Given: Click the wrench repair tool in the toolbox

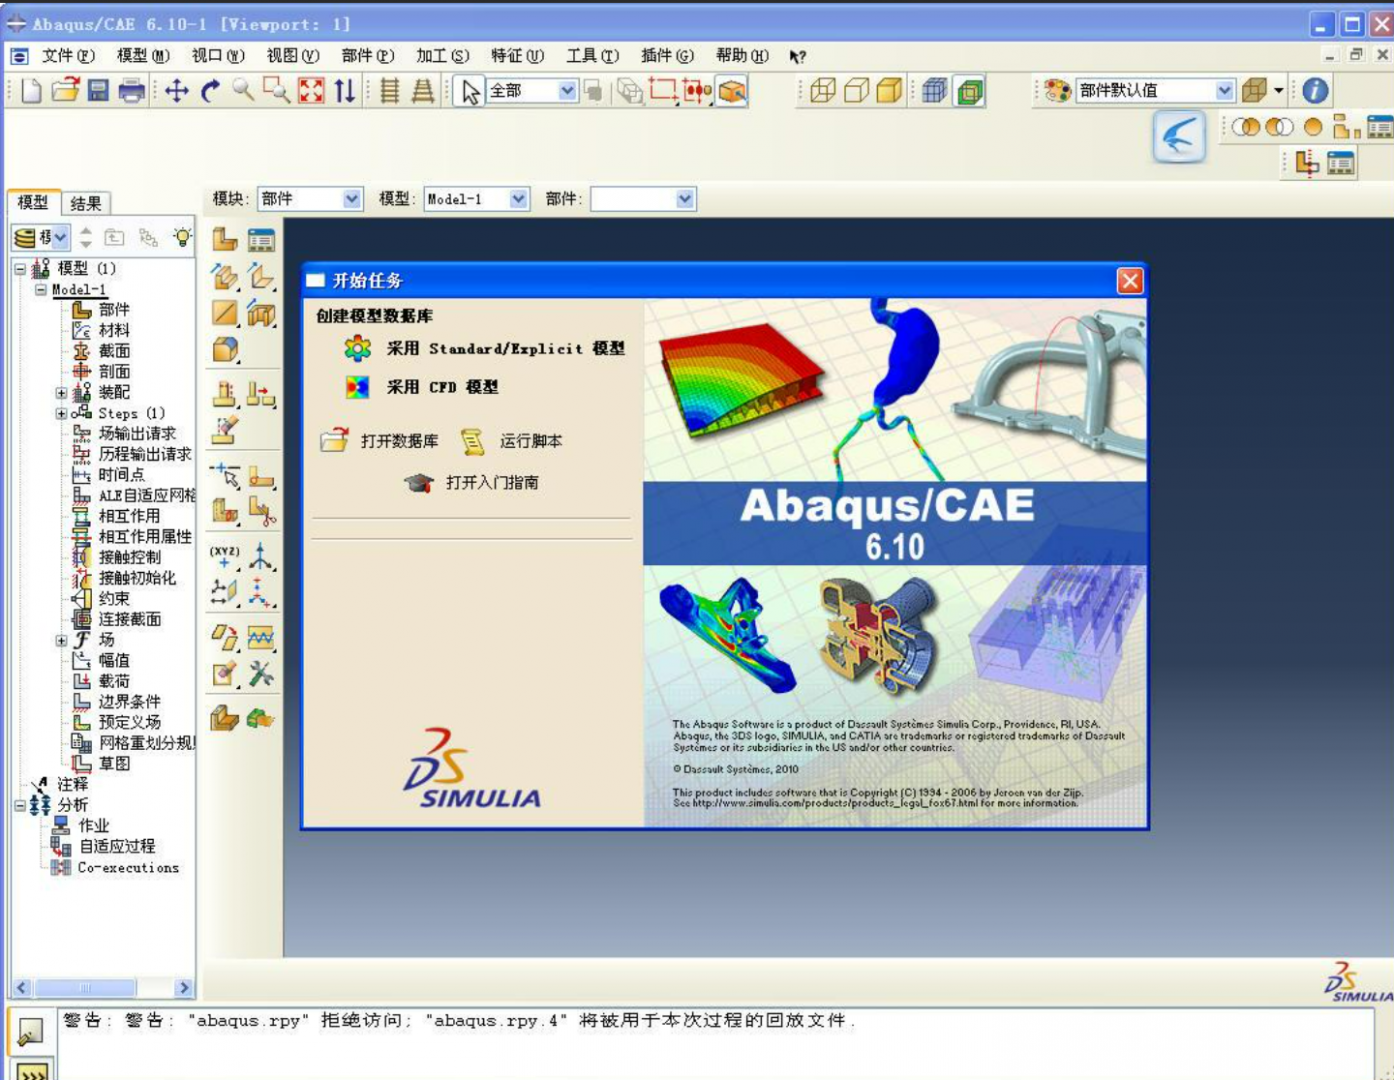Looking at the screenshot, I should coord(261,674).
